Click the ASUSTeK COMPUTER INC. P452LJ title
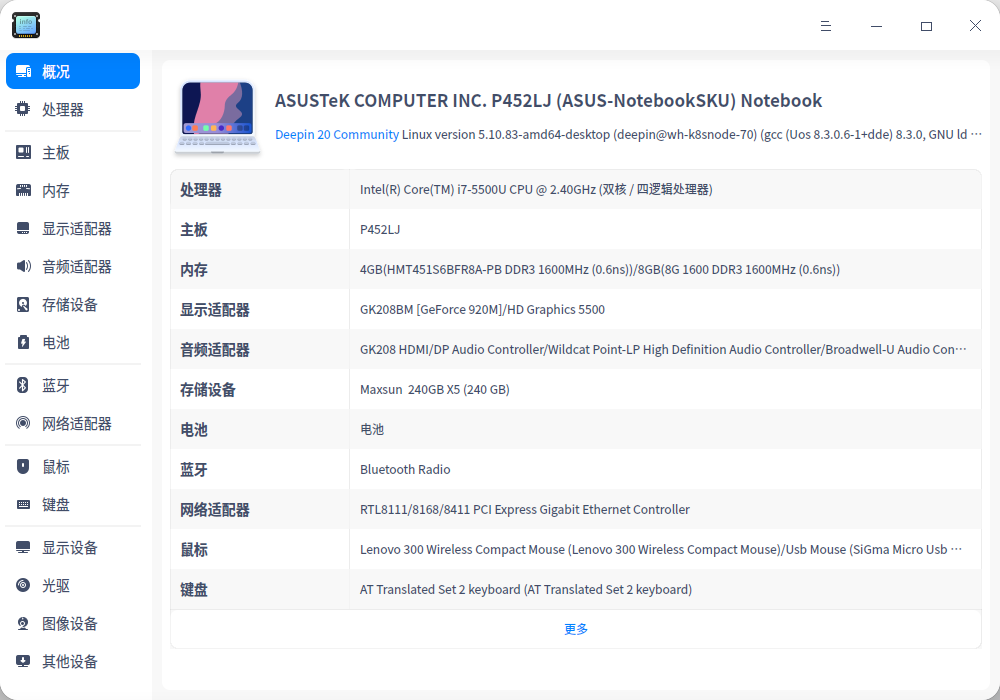This screenshot has width=1000, height=700. (548, 101)
